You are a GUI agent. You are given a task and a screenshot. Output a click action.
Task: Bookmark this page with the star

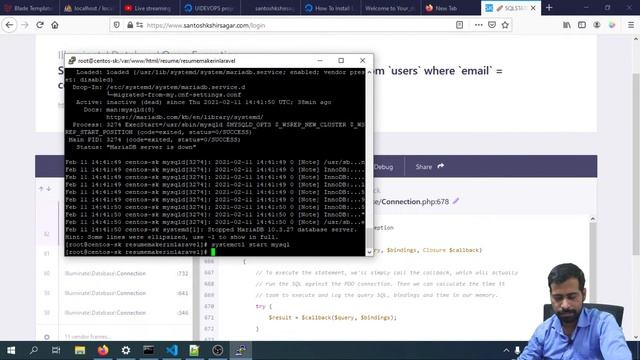(x=505, y=25)
